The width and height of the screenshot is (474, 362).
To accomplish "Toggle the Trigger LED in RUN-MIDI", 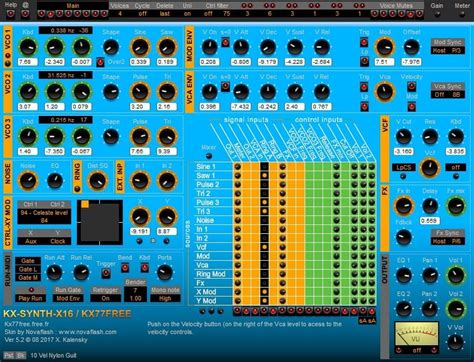I will pyautogui.click(x=106, y=273).
